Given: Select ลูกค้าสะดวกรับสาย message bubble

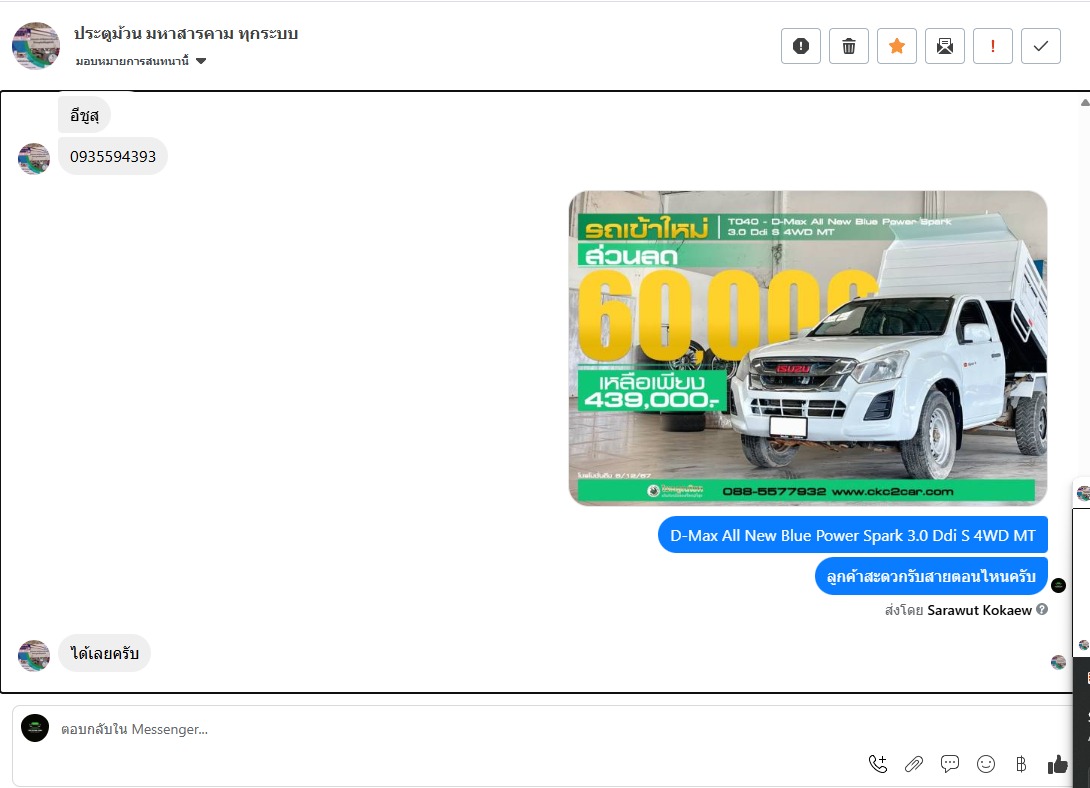Looking at the screenshot, I should [x=932, y=576].
